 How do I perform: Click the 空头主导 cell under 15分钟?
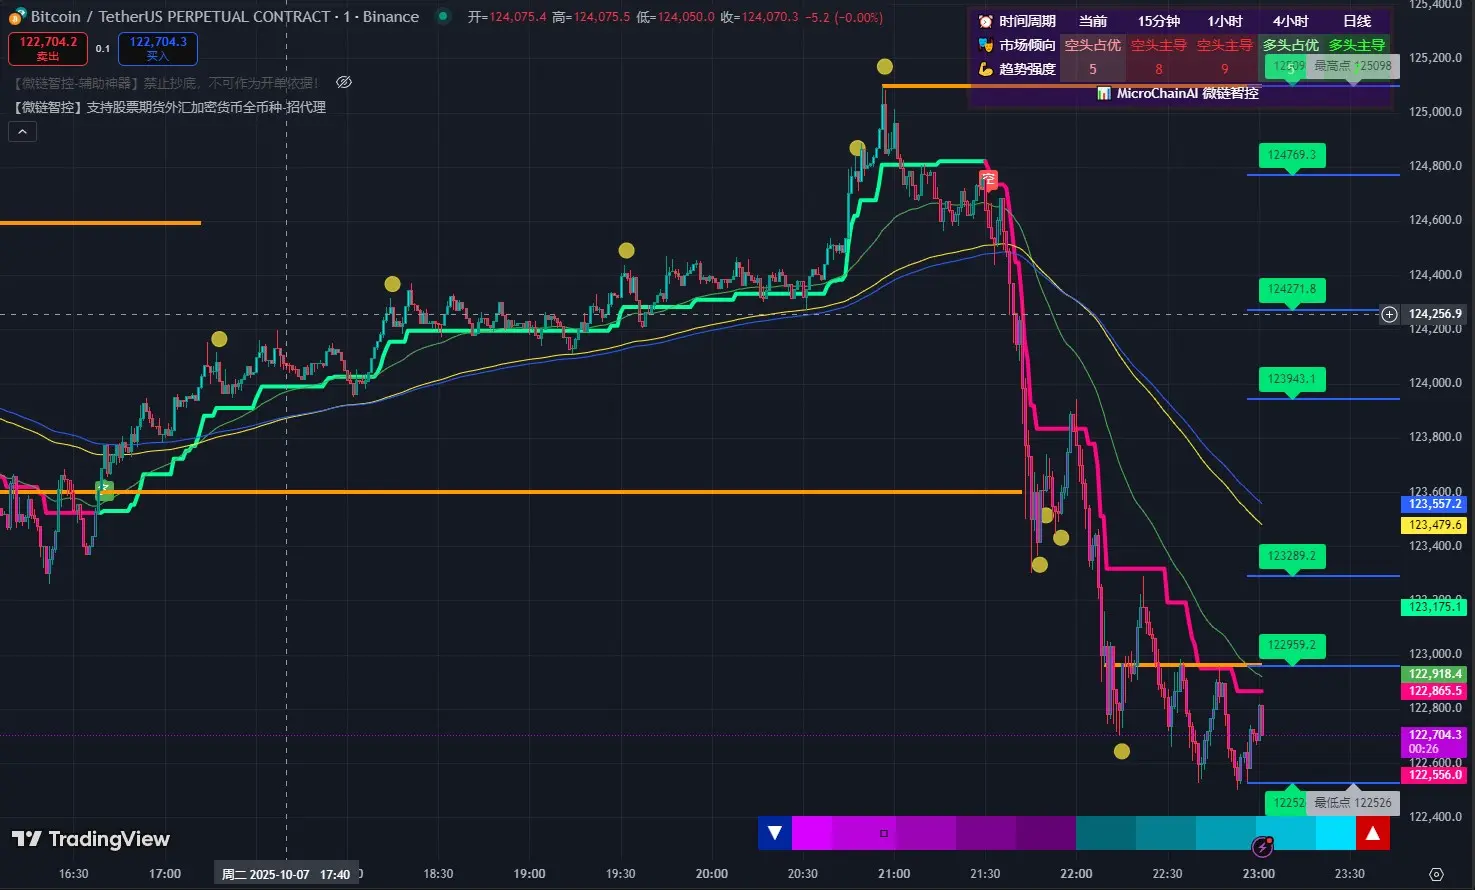(1159, 45)
